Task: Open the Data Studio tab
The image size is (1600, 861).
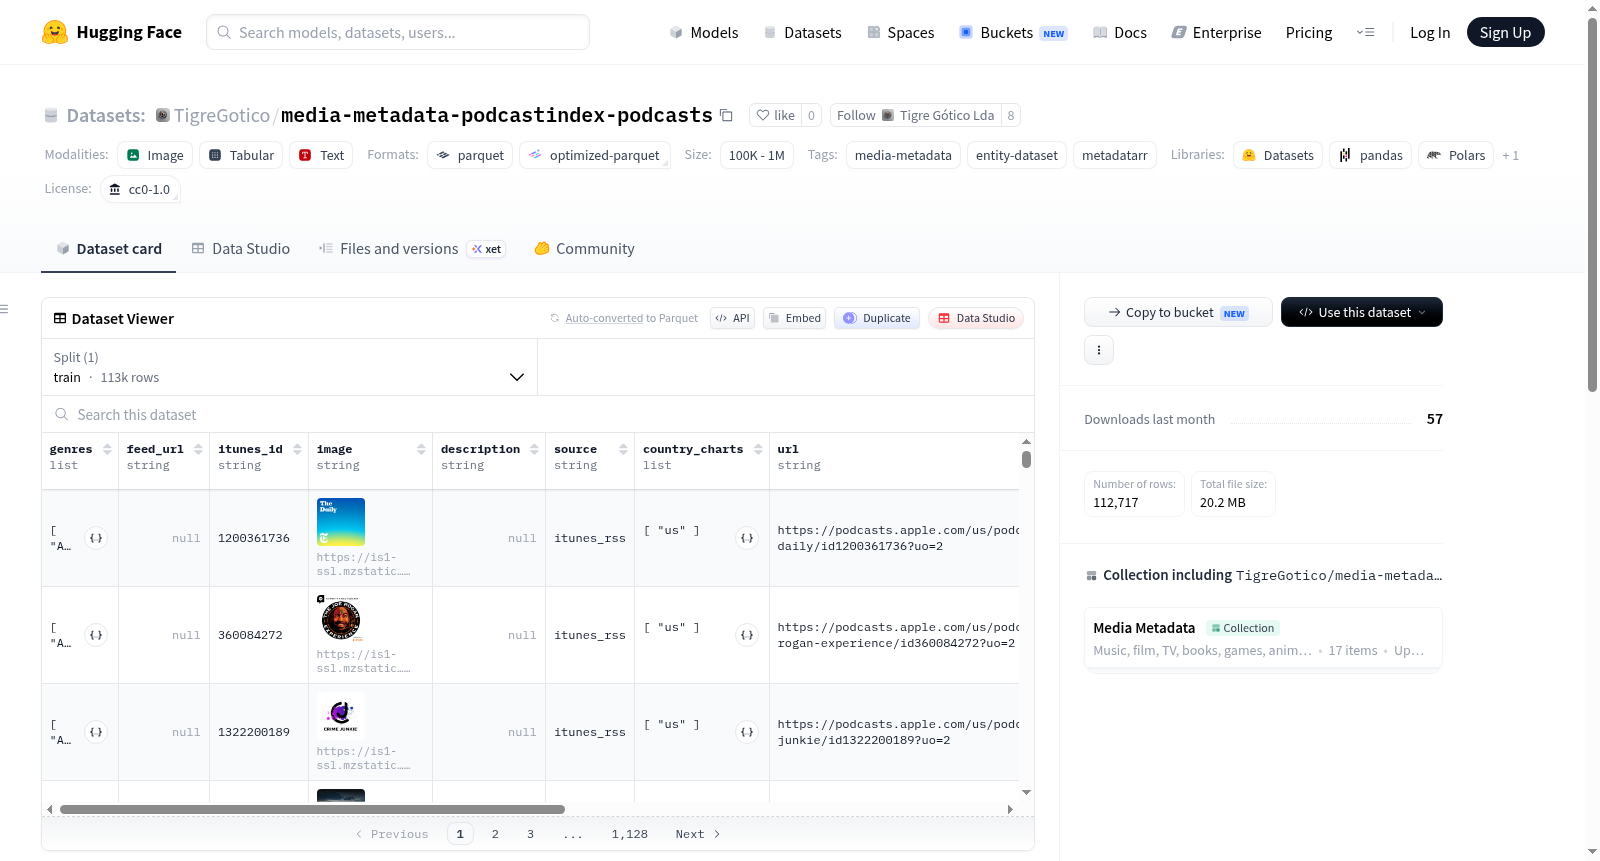Action: tap(241, 249)
